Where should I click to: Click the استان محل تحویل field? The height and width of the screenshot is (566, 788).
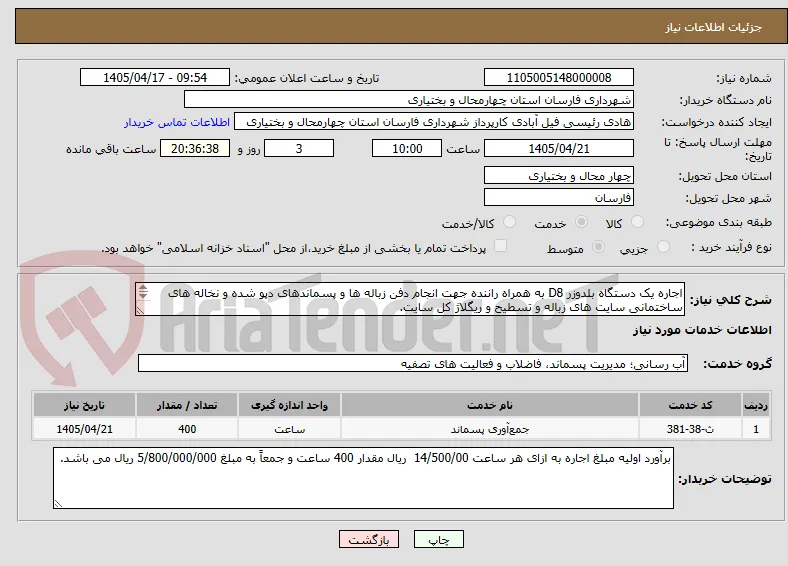[x=559, y=175]
